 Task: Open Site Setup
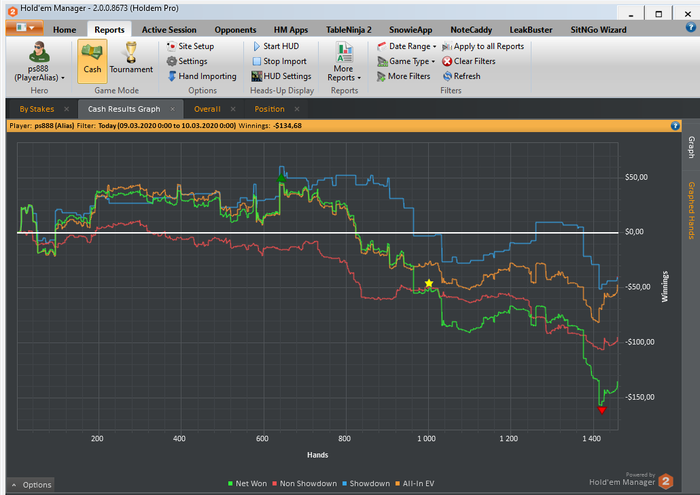point(190,46)
